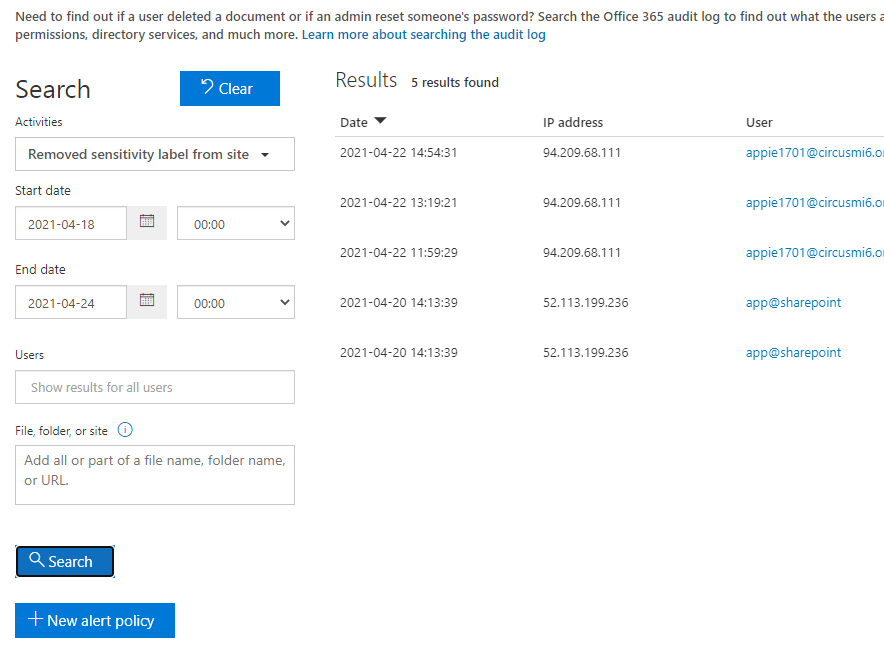
Task: Click the Clear button
Action: point(229,89)
